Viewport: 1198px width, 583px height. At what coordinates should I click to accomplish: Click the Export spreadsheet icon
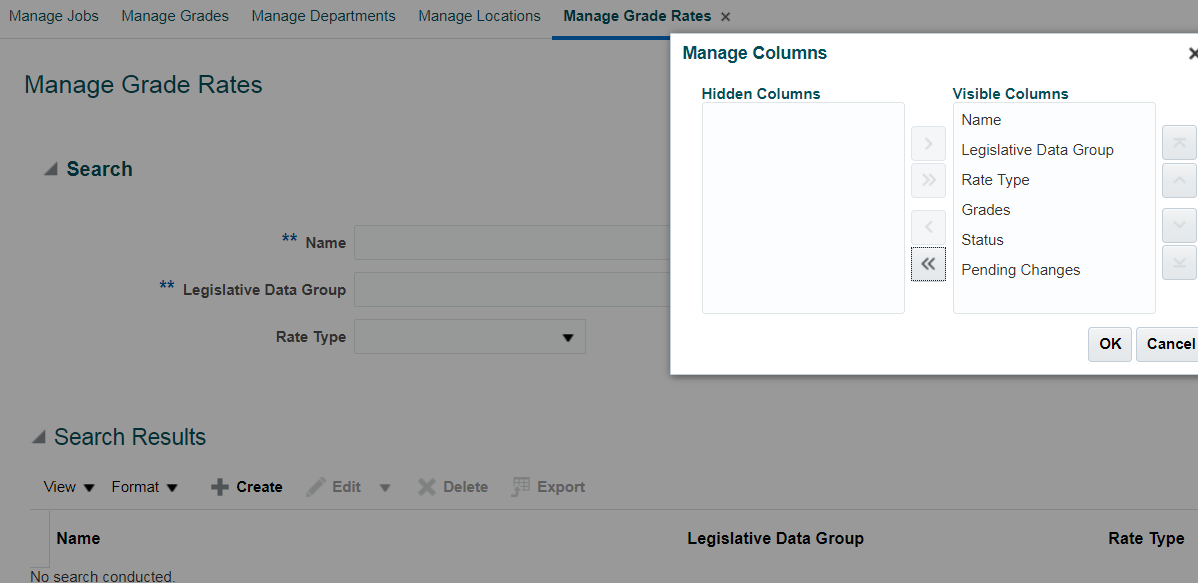[x=521, y=487]
